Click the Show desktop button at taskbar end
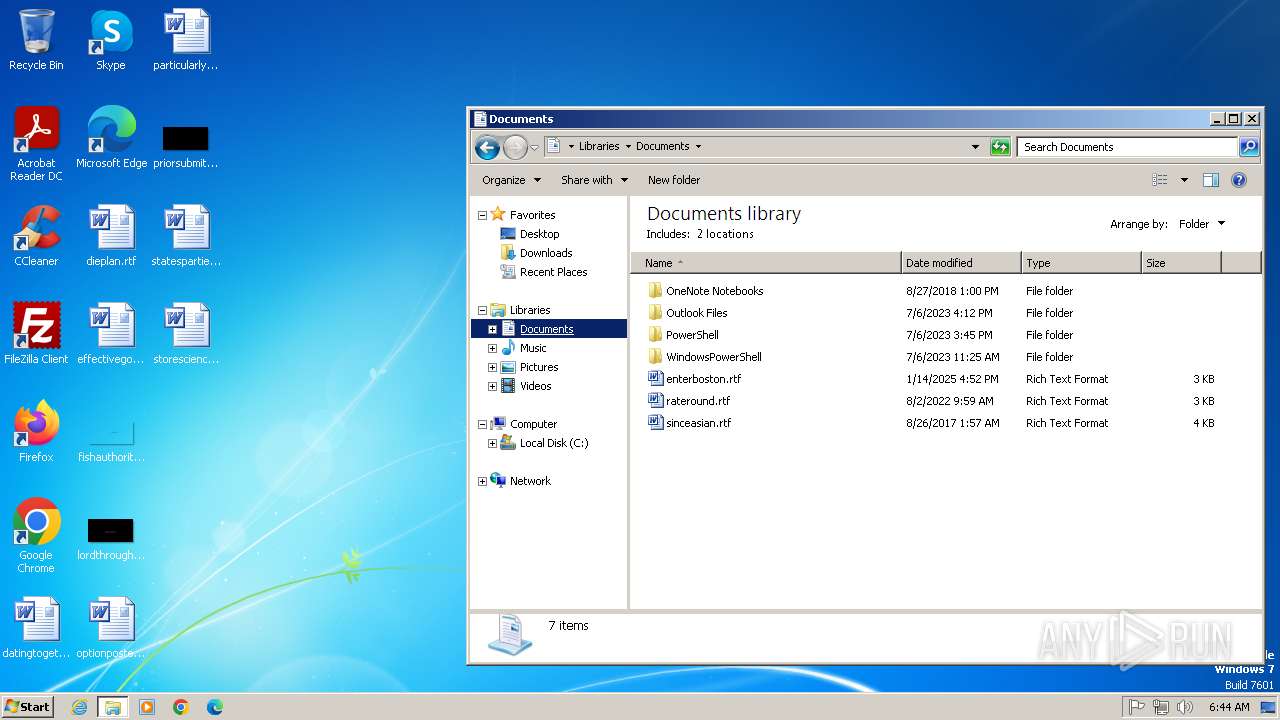 pos(1269,707)
